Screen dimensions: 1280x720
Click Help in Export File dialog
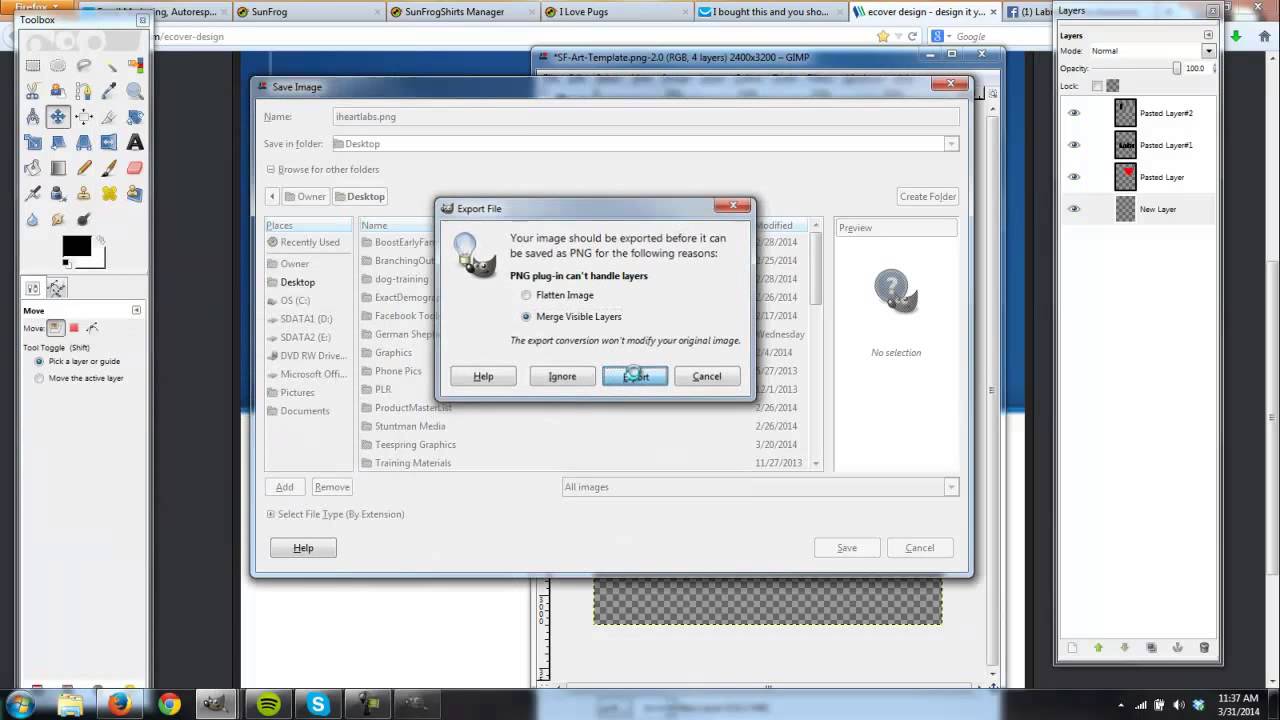pos(483,376)
